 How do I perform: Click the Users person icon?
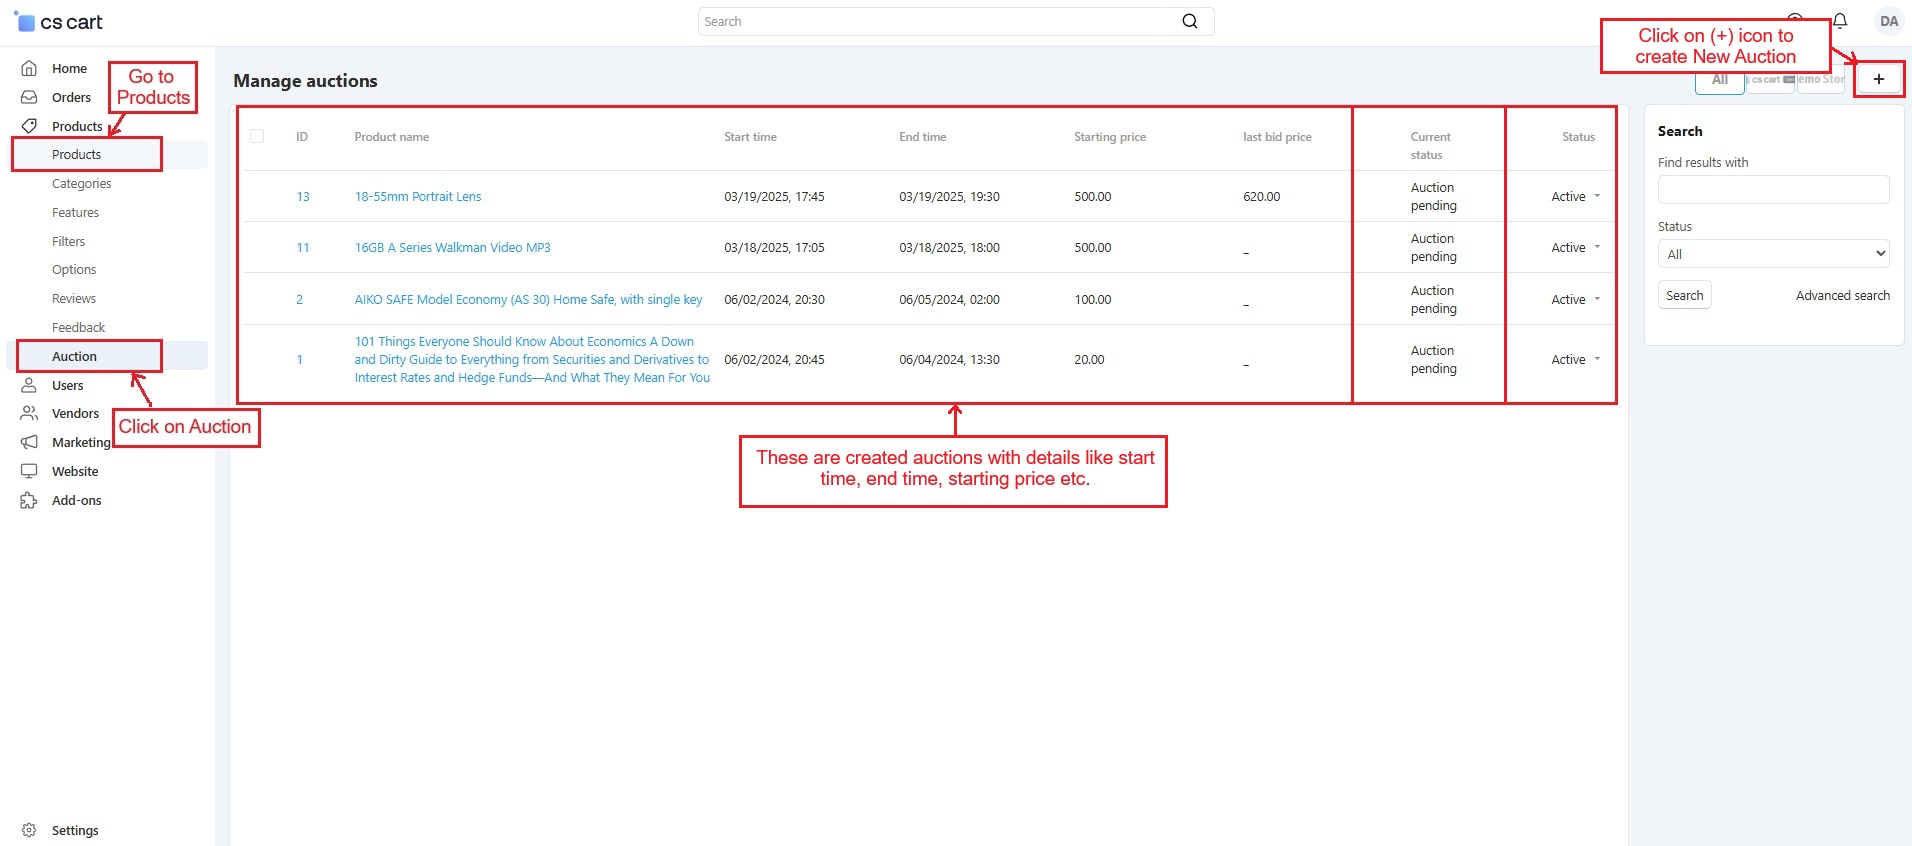pos(29,385)
